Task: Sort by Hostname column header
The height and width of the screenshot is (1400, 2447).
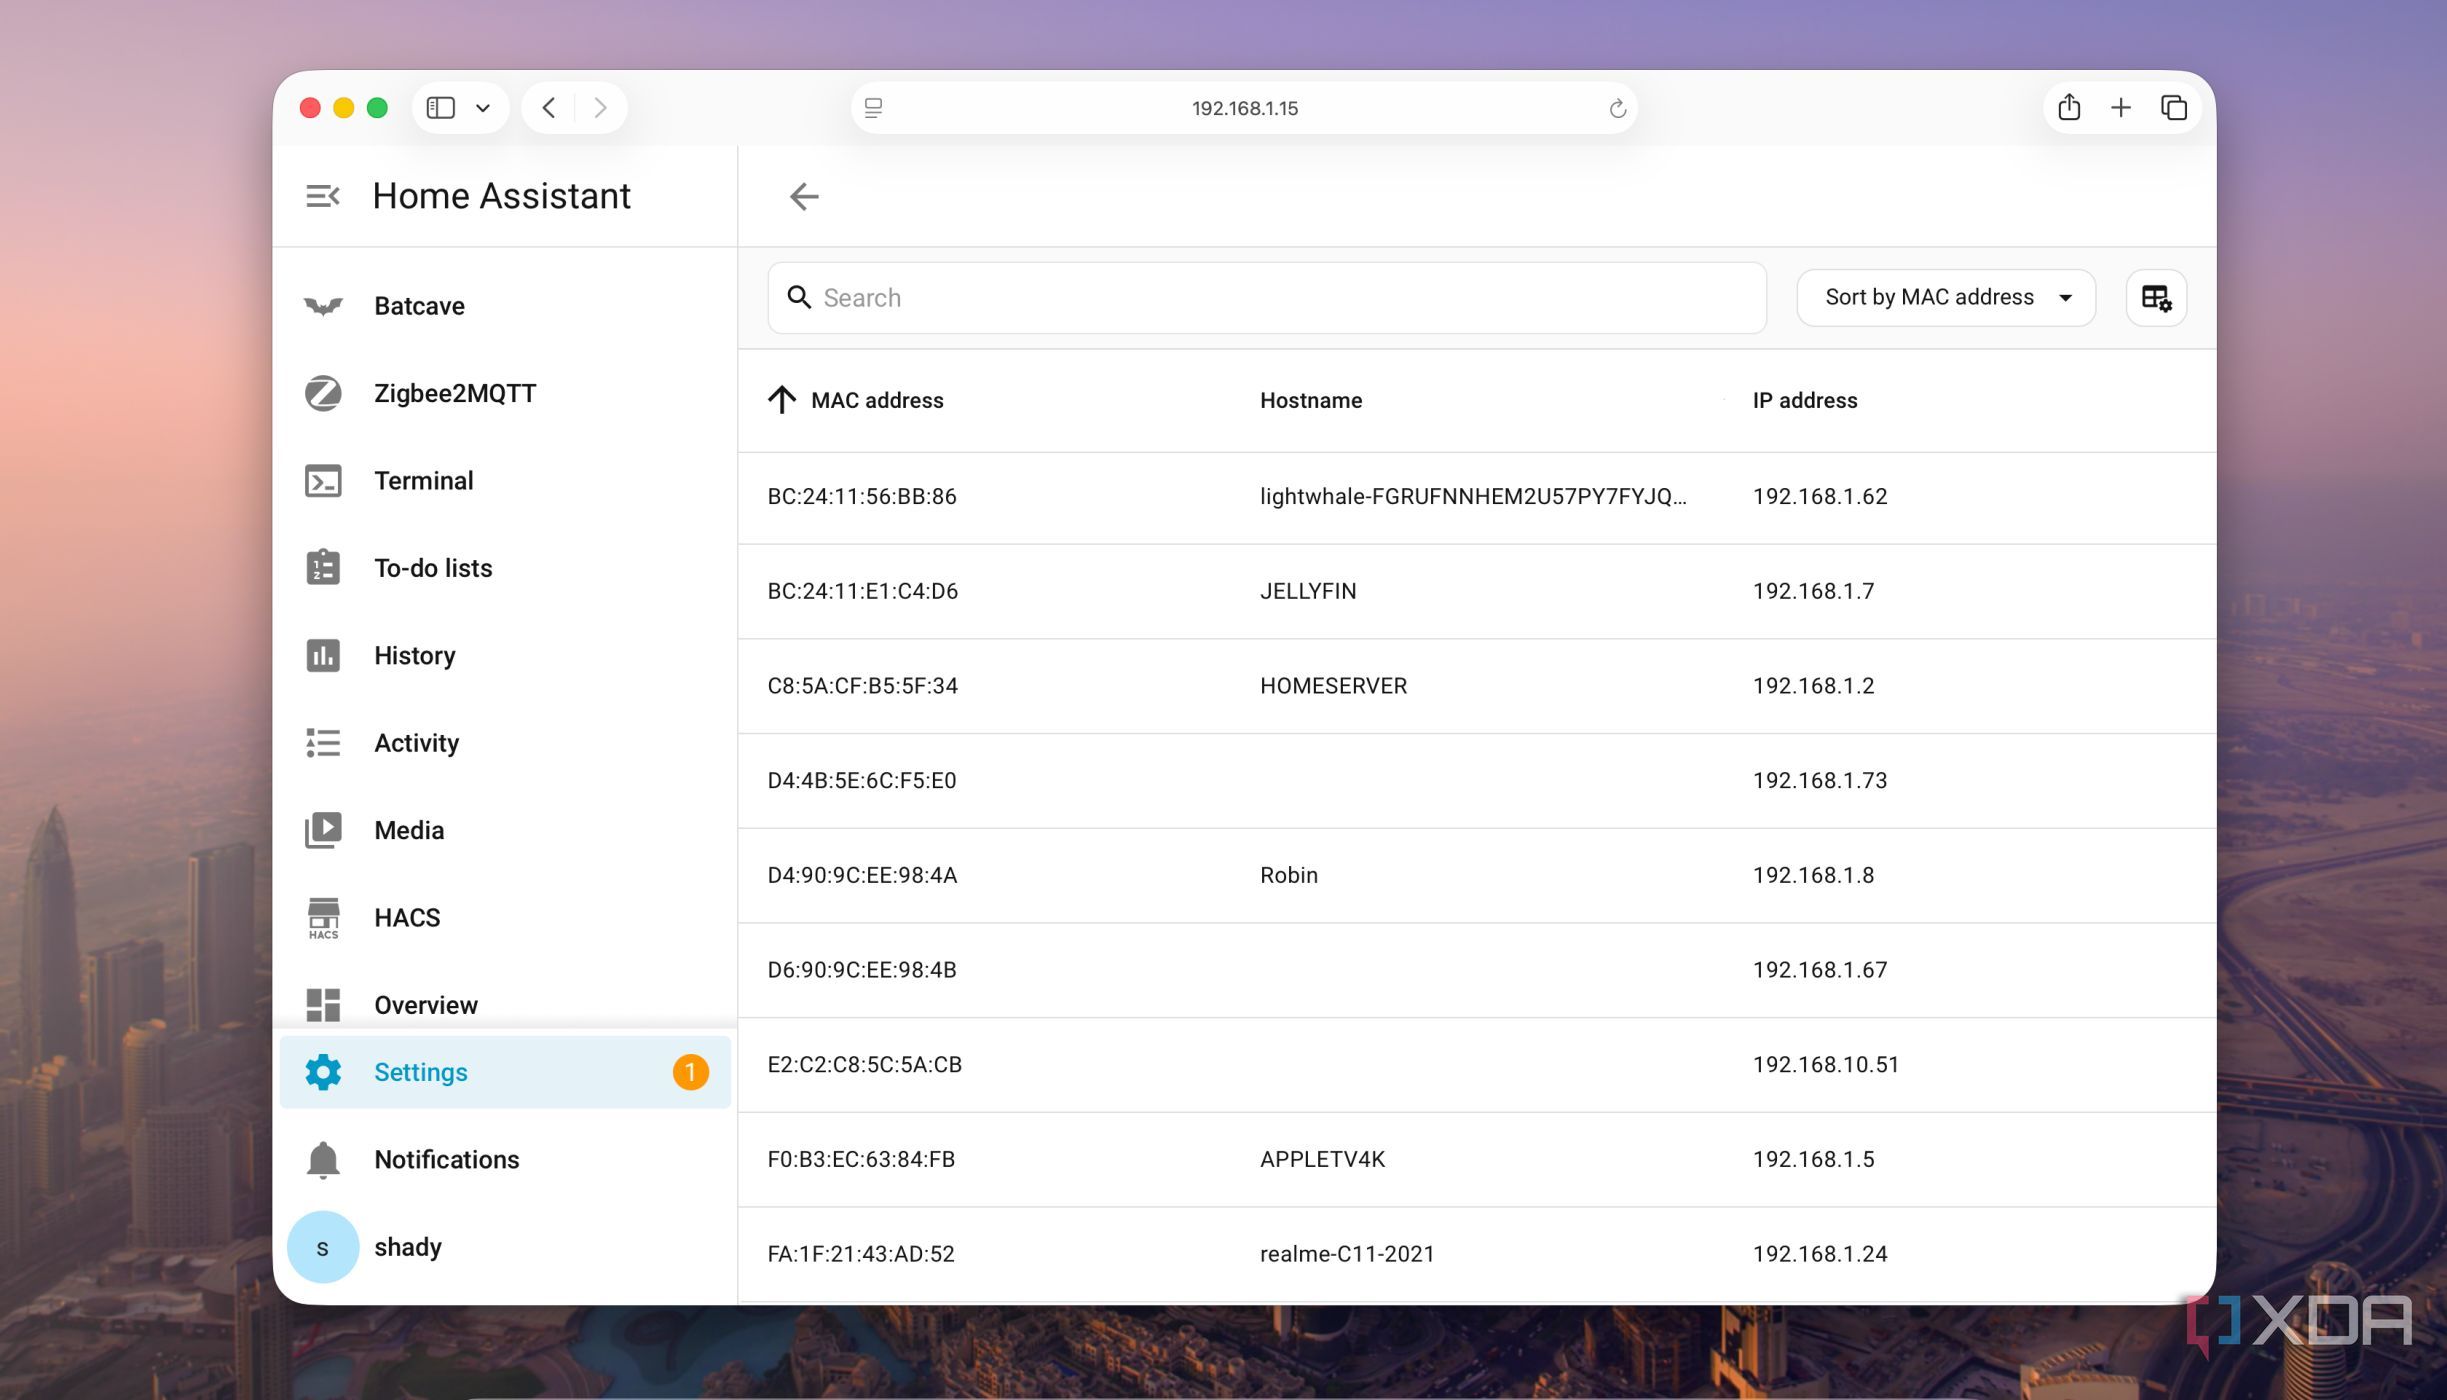Action: (1310, 400)
